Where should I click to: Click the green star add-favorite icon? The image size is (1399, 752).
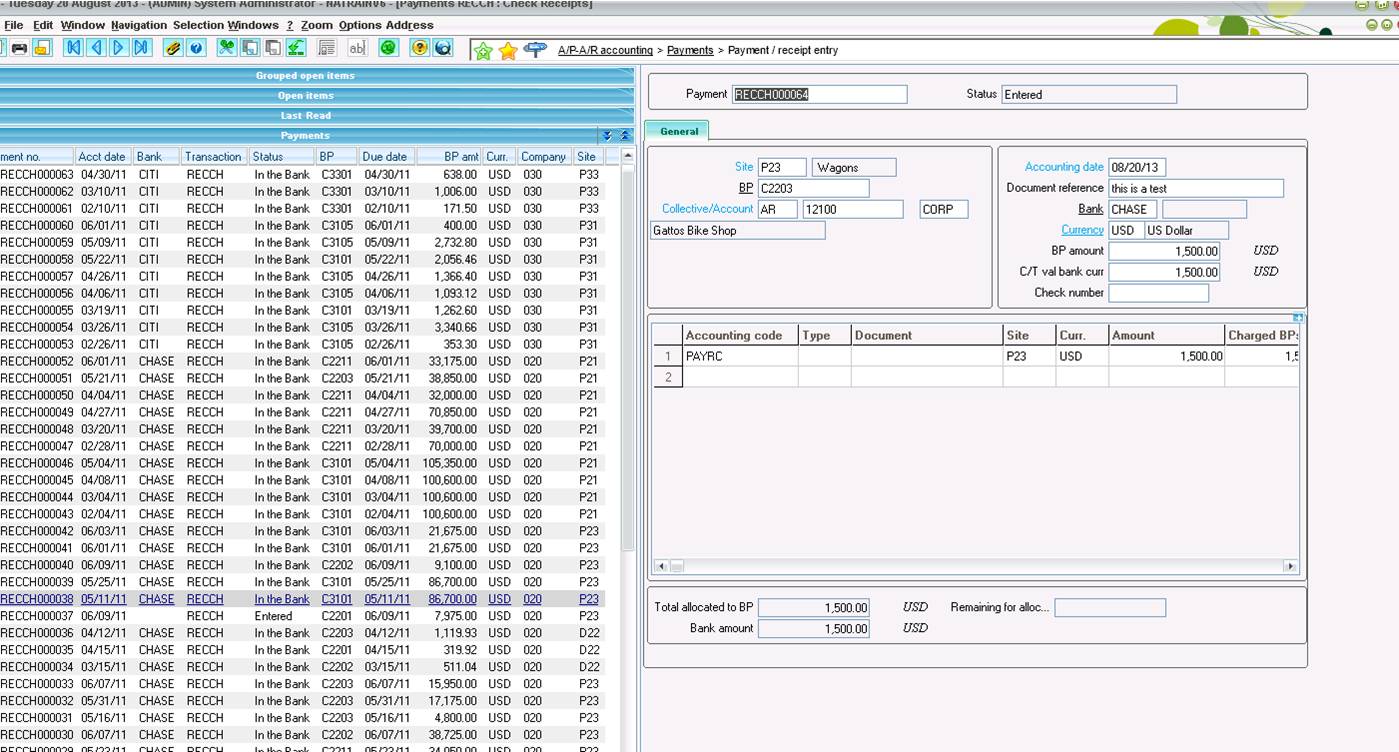point(484,50)
